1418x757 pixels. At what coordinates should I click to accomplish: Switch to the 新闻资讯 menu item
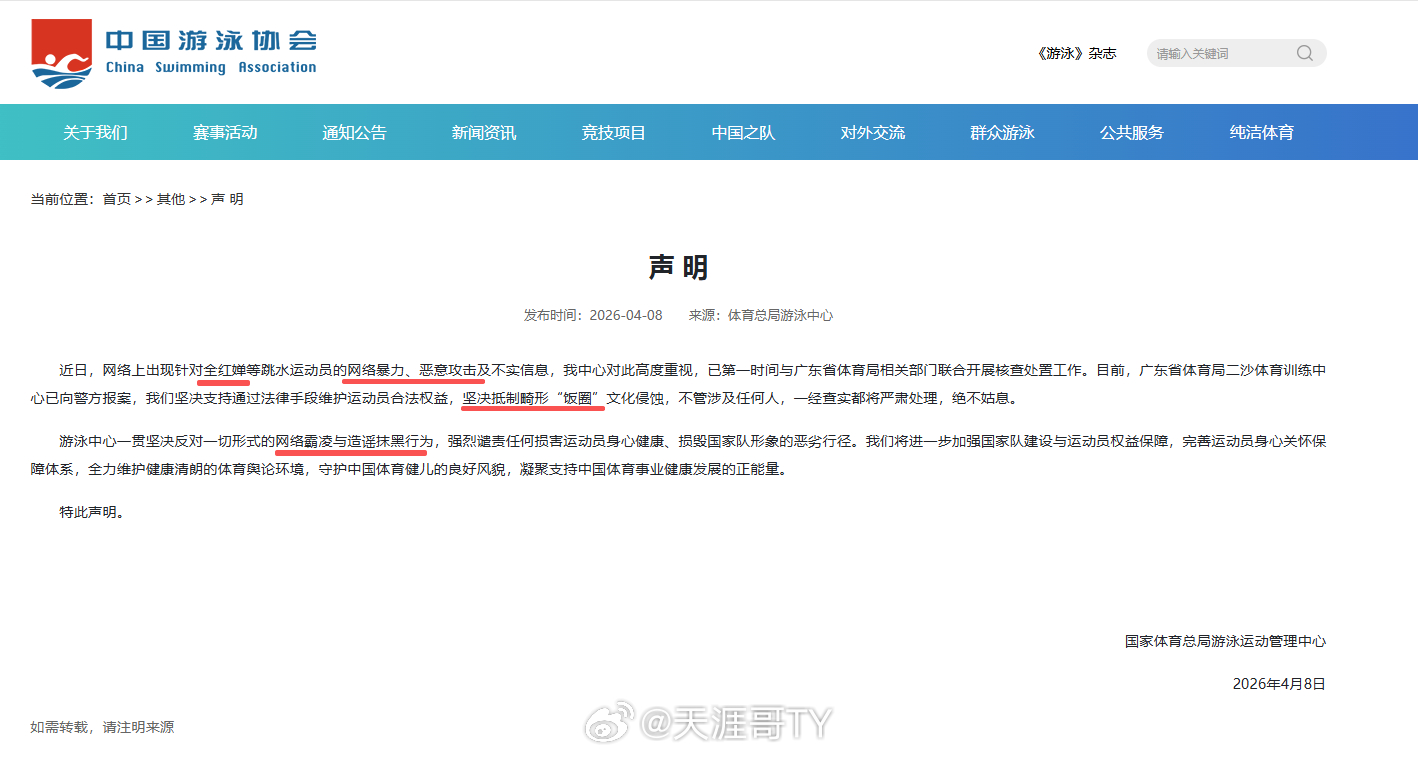click(485, 131)
